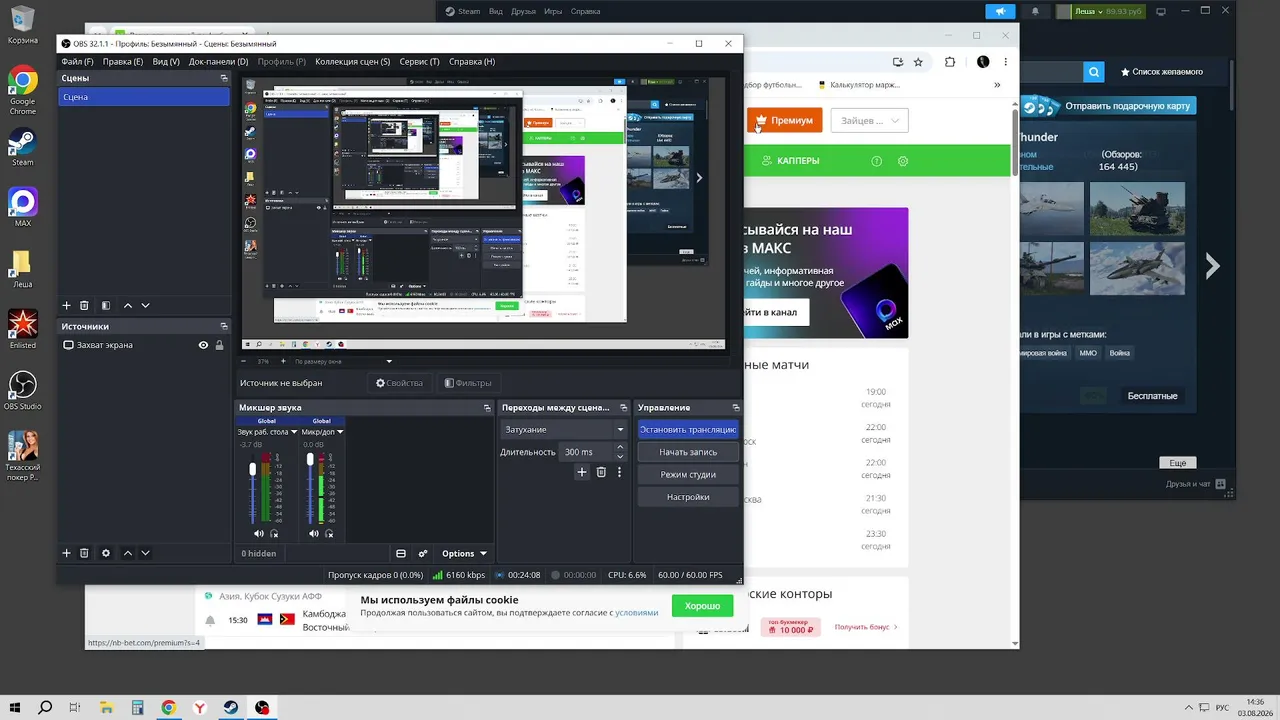This screenshot has width=1280, height=720.
Task: Open the Файл (F) menu in OBS
Action: pyautogui.click(x=77, y=61)
